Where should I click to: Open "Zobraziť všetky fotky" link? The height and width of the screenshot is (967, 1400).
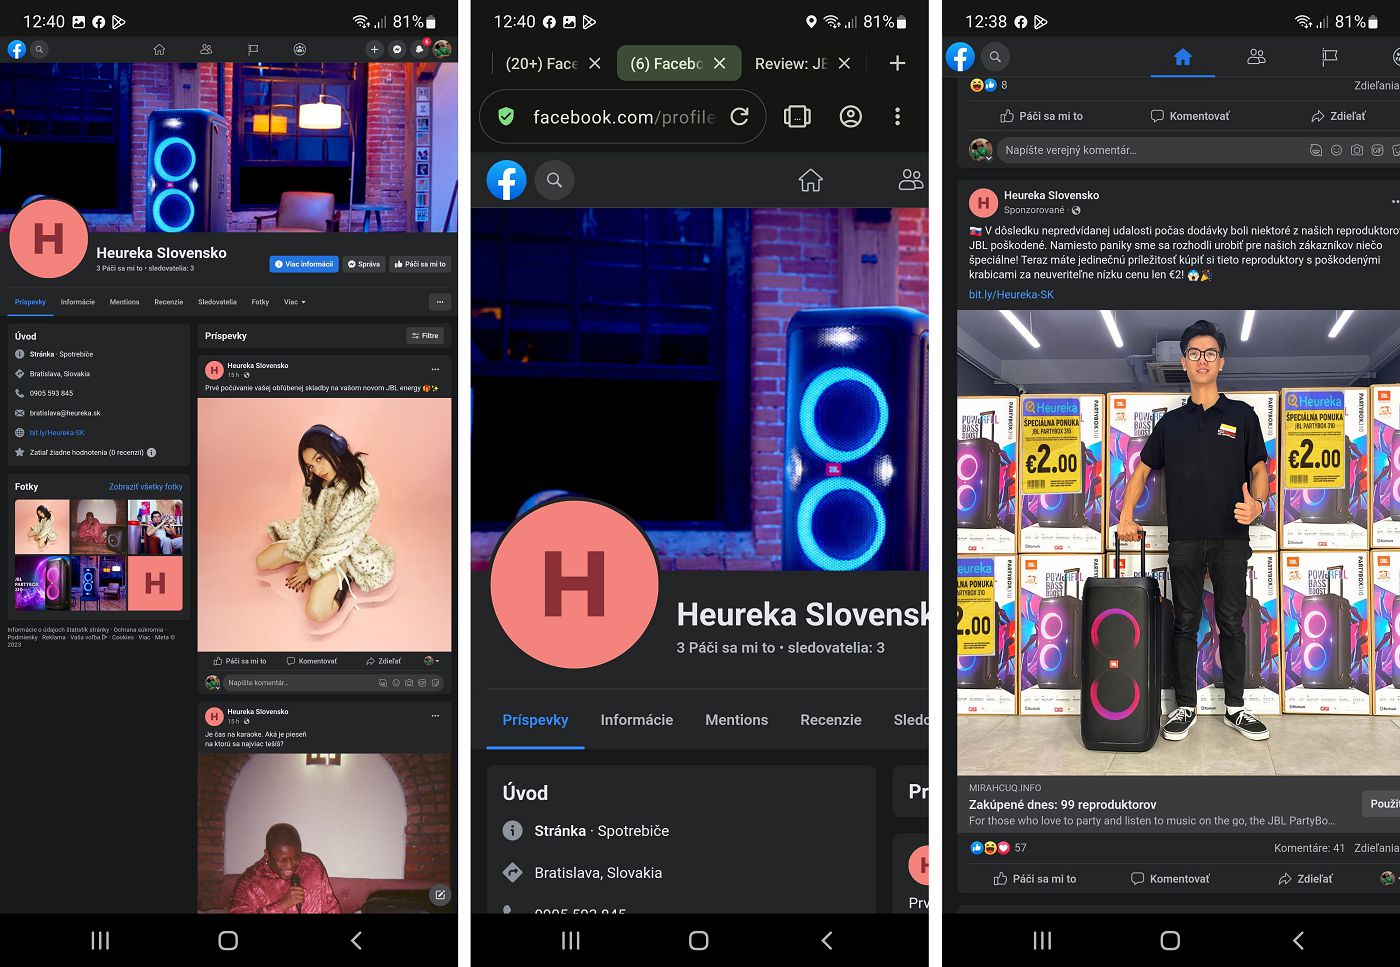point(146,487)
